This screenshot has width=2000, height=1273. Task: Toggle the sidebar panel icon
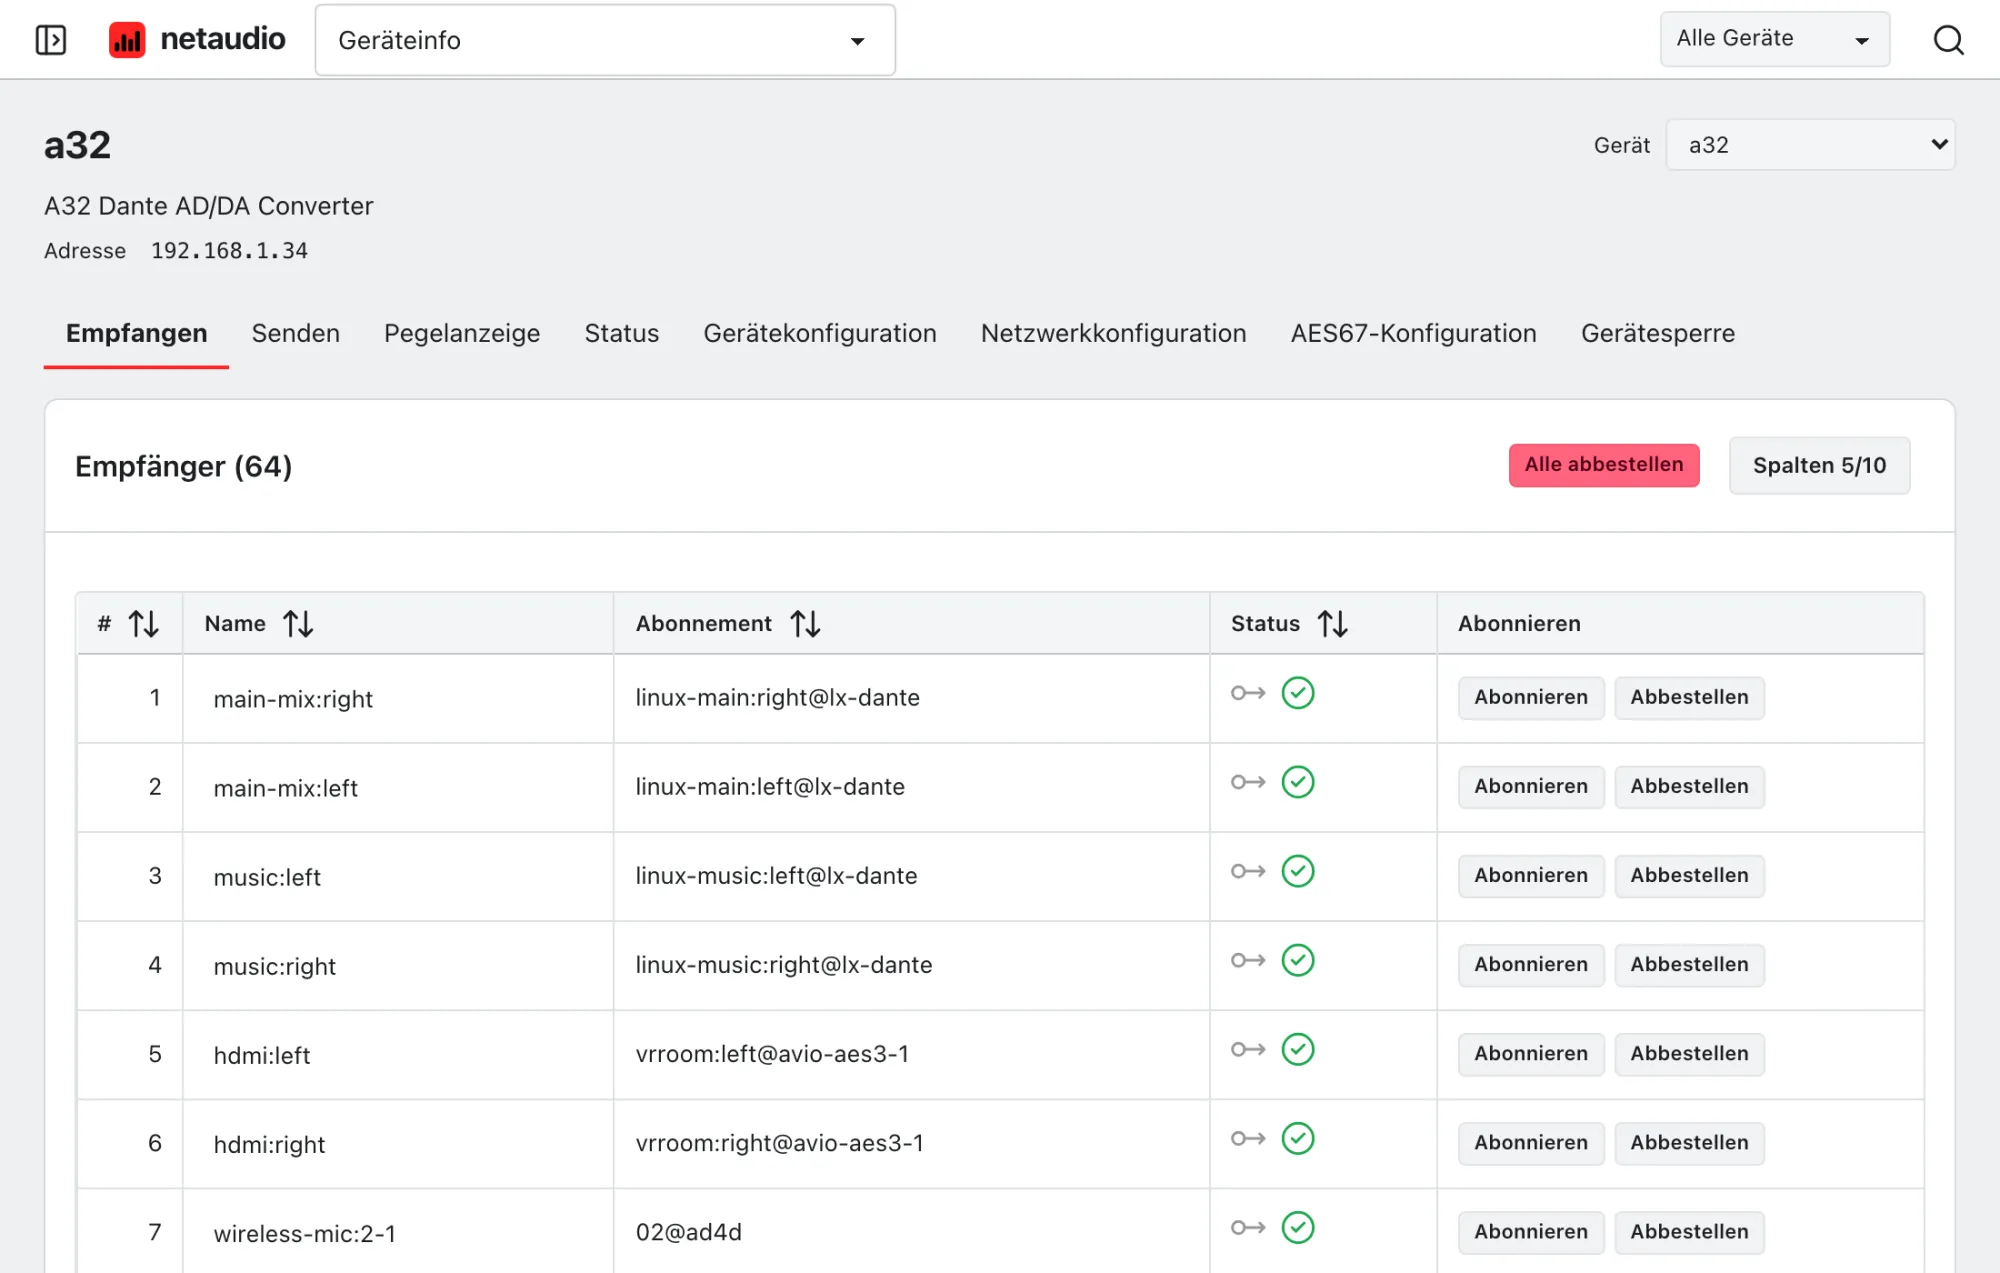click(50, 40)
